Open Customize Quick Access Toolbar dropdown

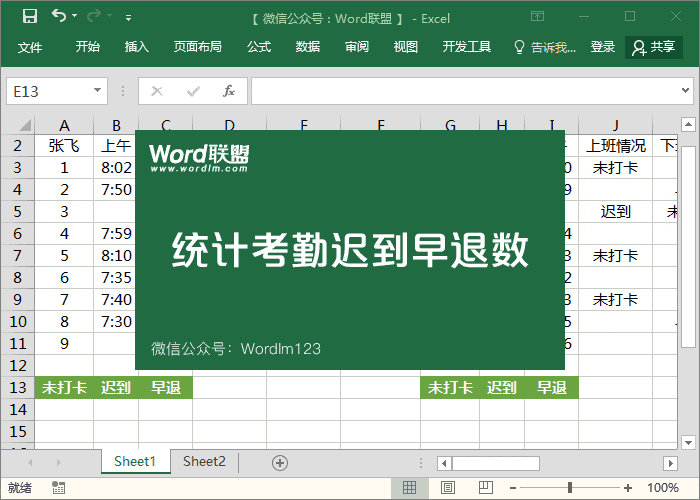[128, 18]
